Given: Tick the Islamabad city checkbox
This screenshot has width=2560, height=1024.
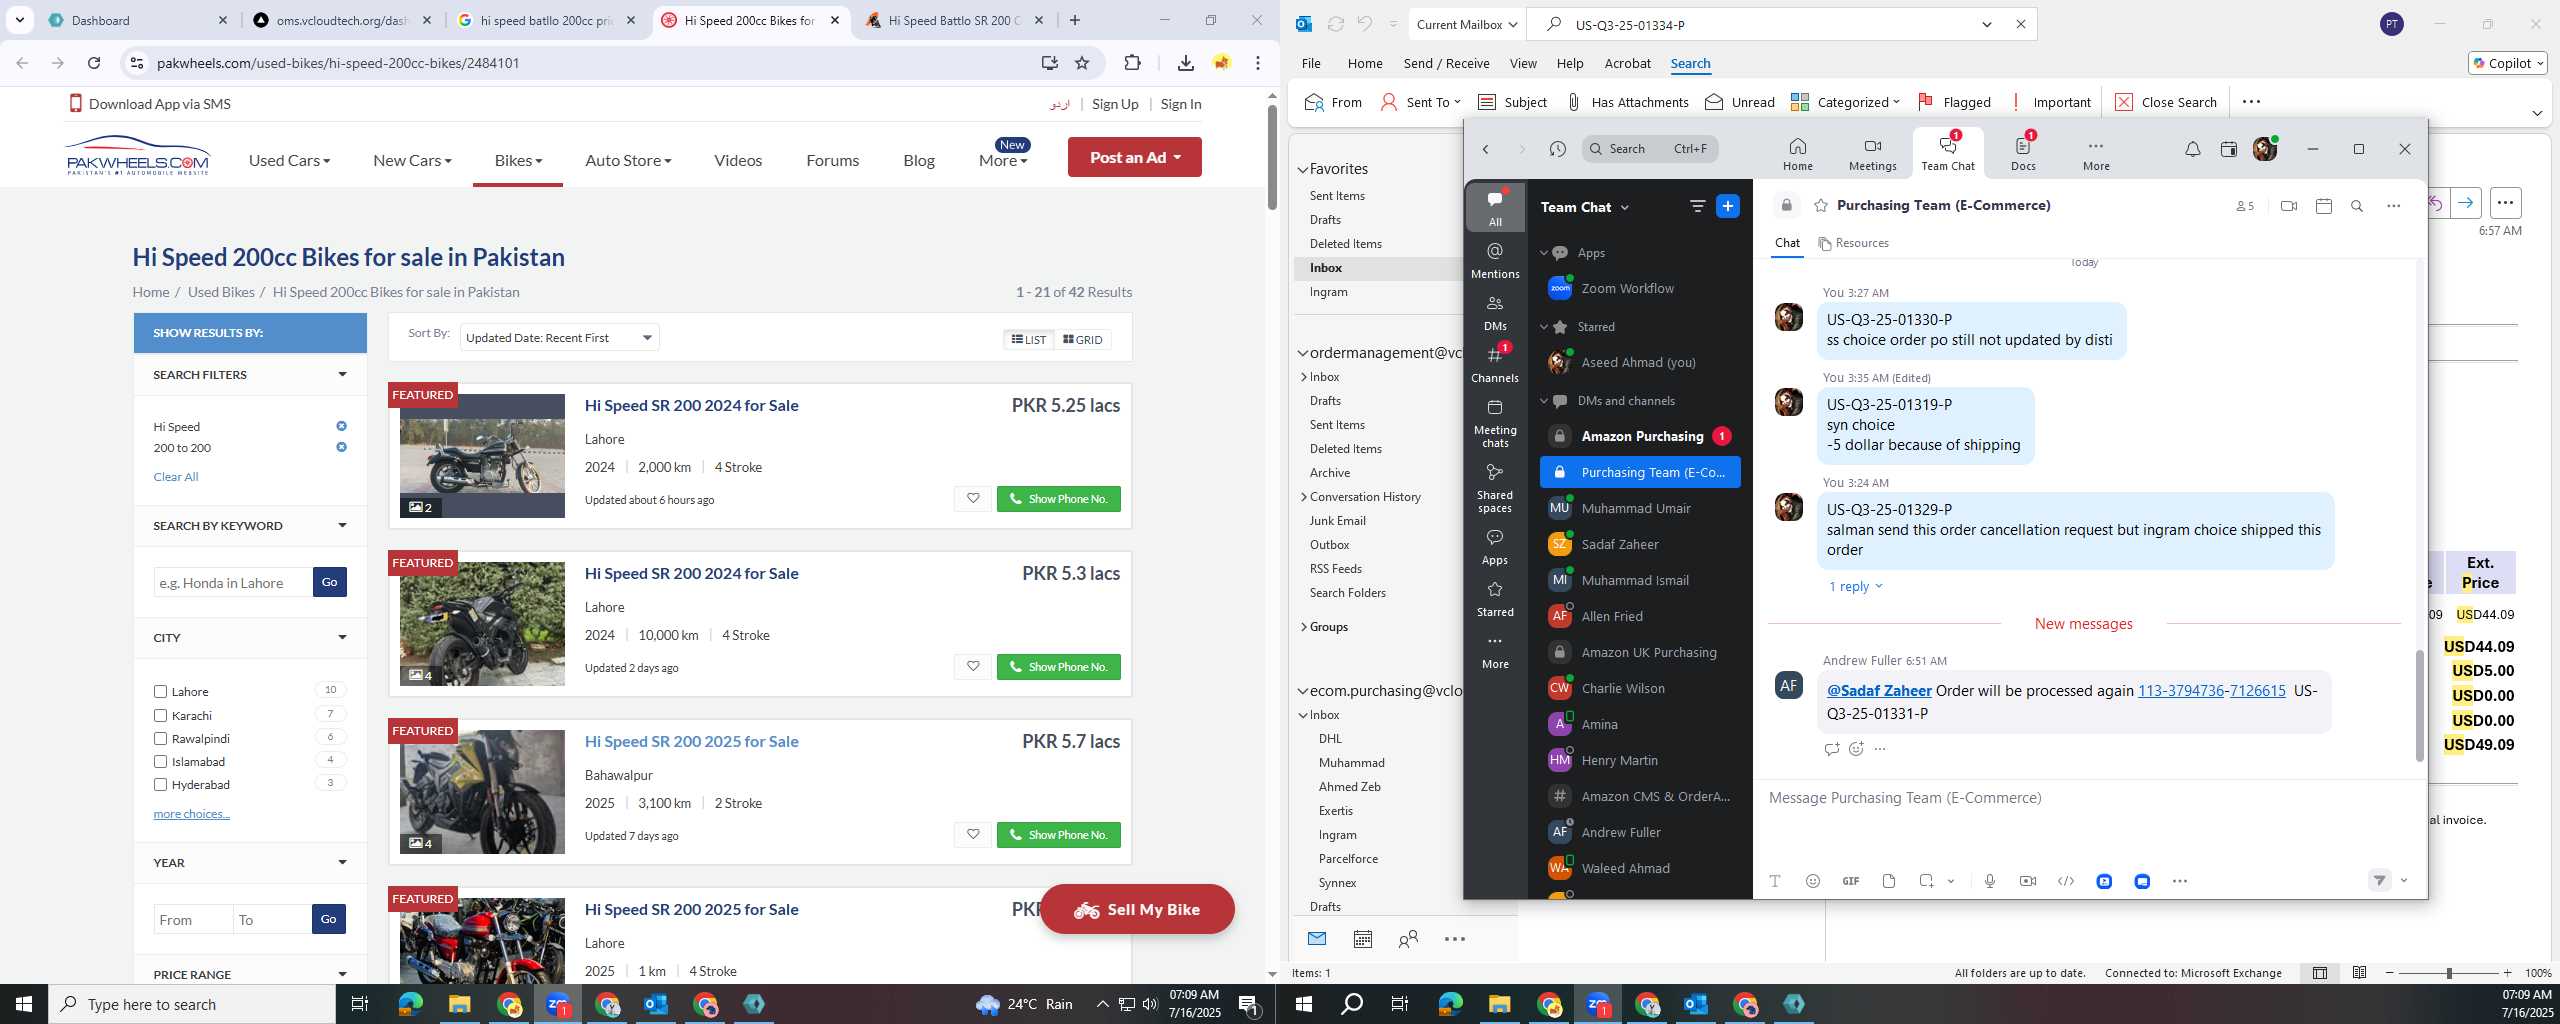Looking at the screenshot, I should pyautogui.click(x=160, y=761).
